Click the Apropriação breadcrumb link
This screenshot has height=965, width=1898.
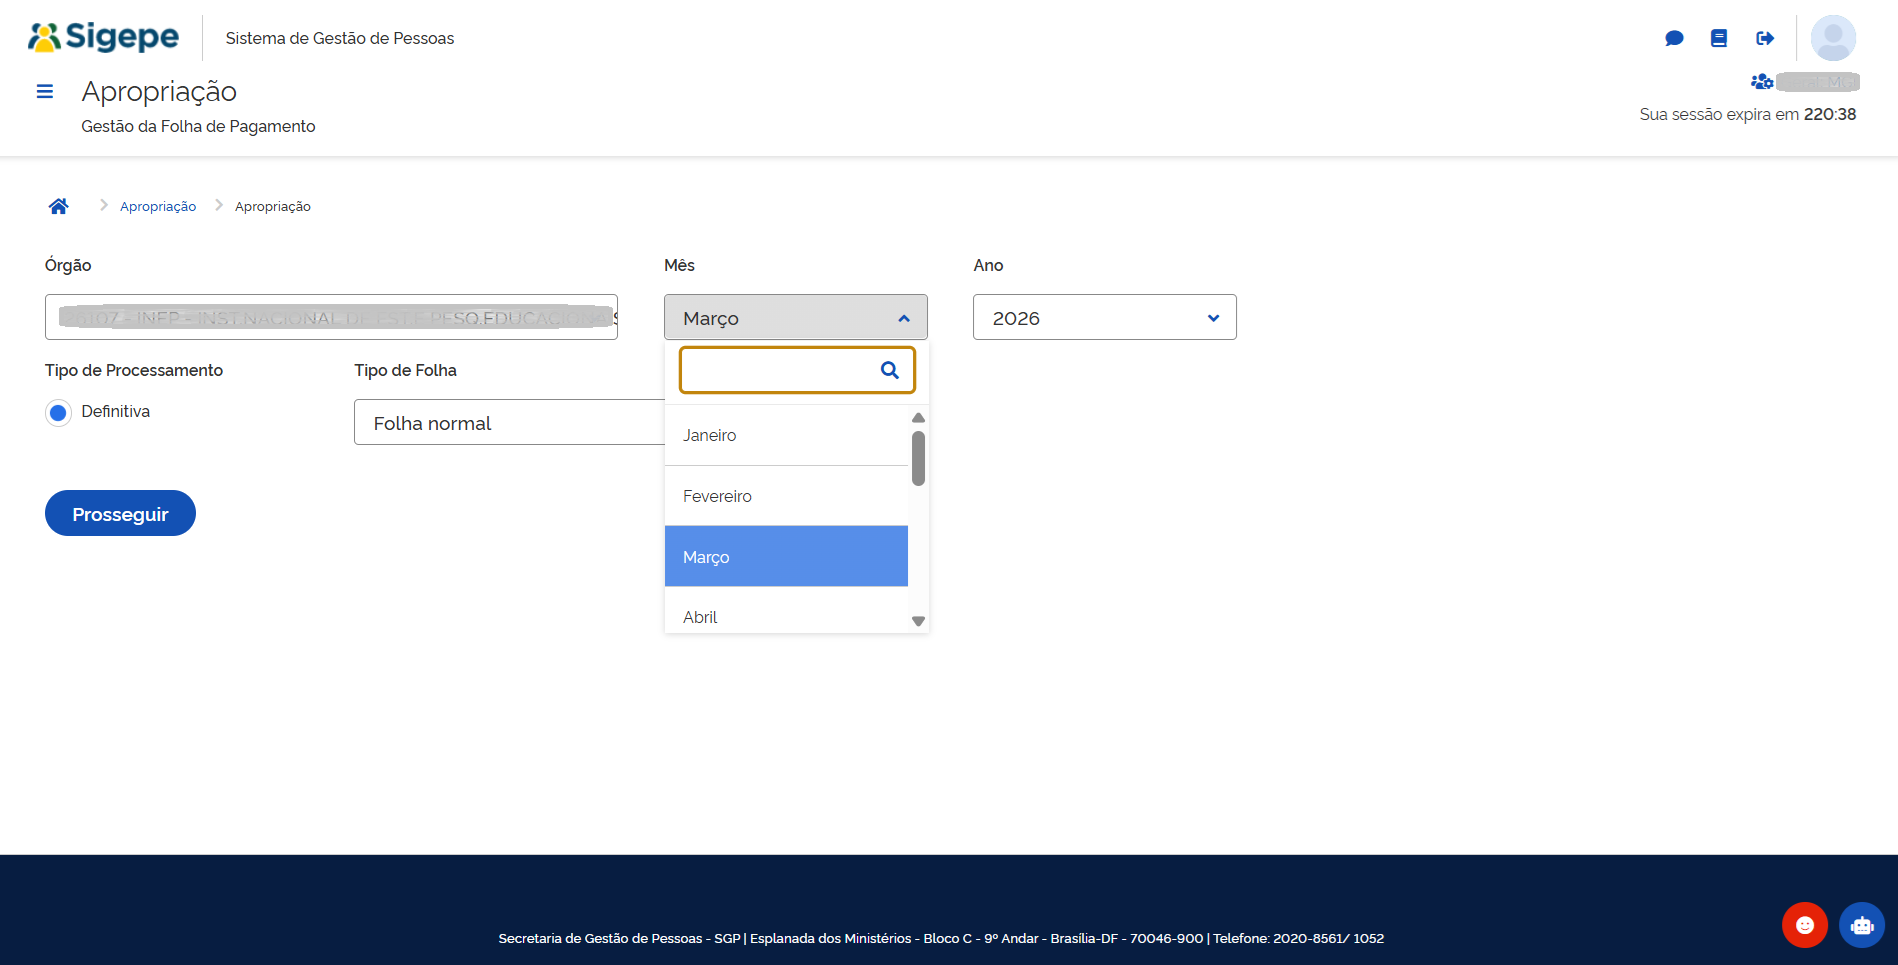tap(158, 207)
